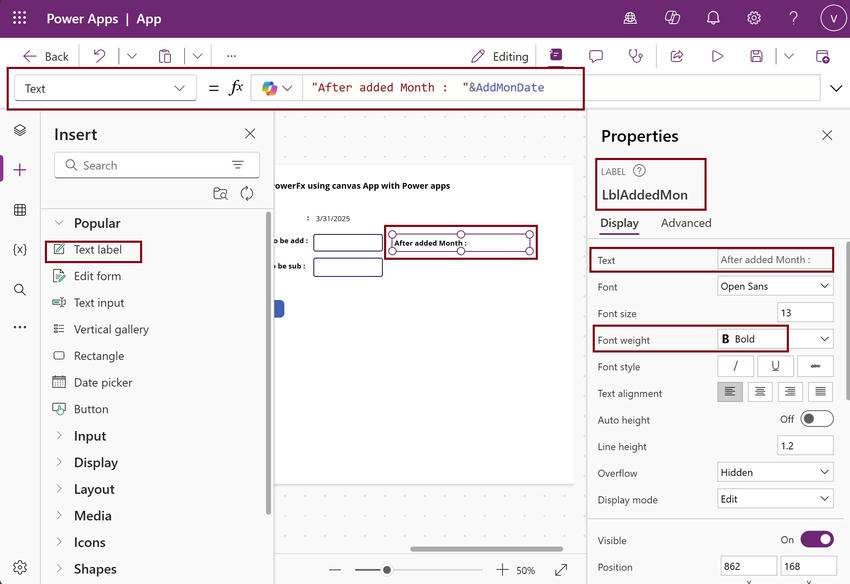This screenshot has height=584, width=850.
Task: Toggle the Auto height switch
Action: (816, 420)
